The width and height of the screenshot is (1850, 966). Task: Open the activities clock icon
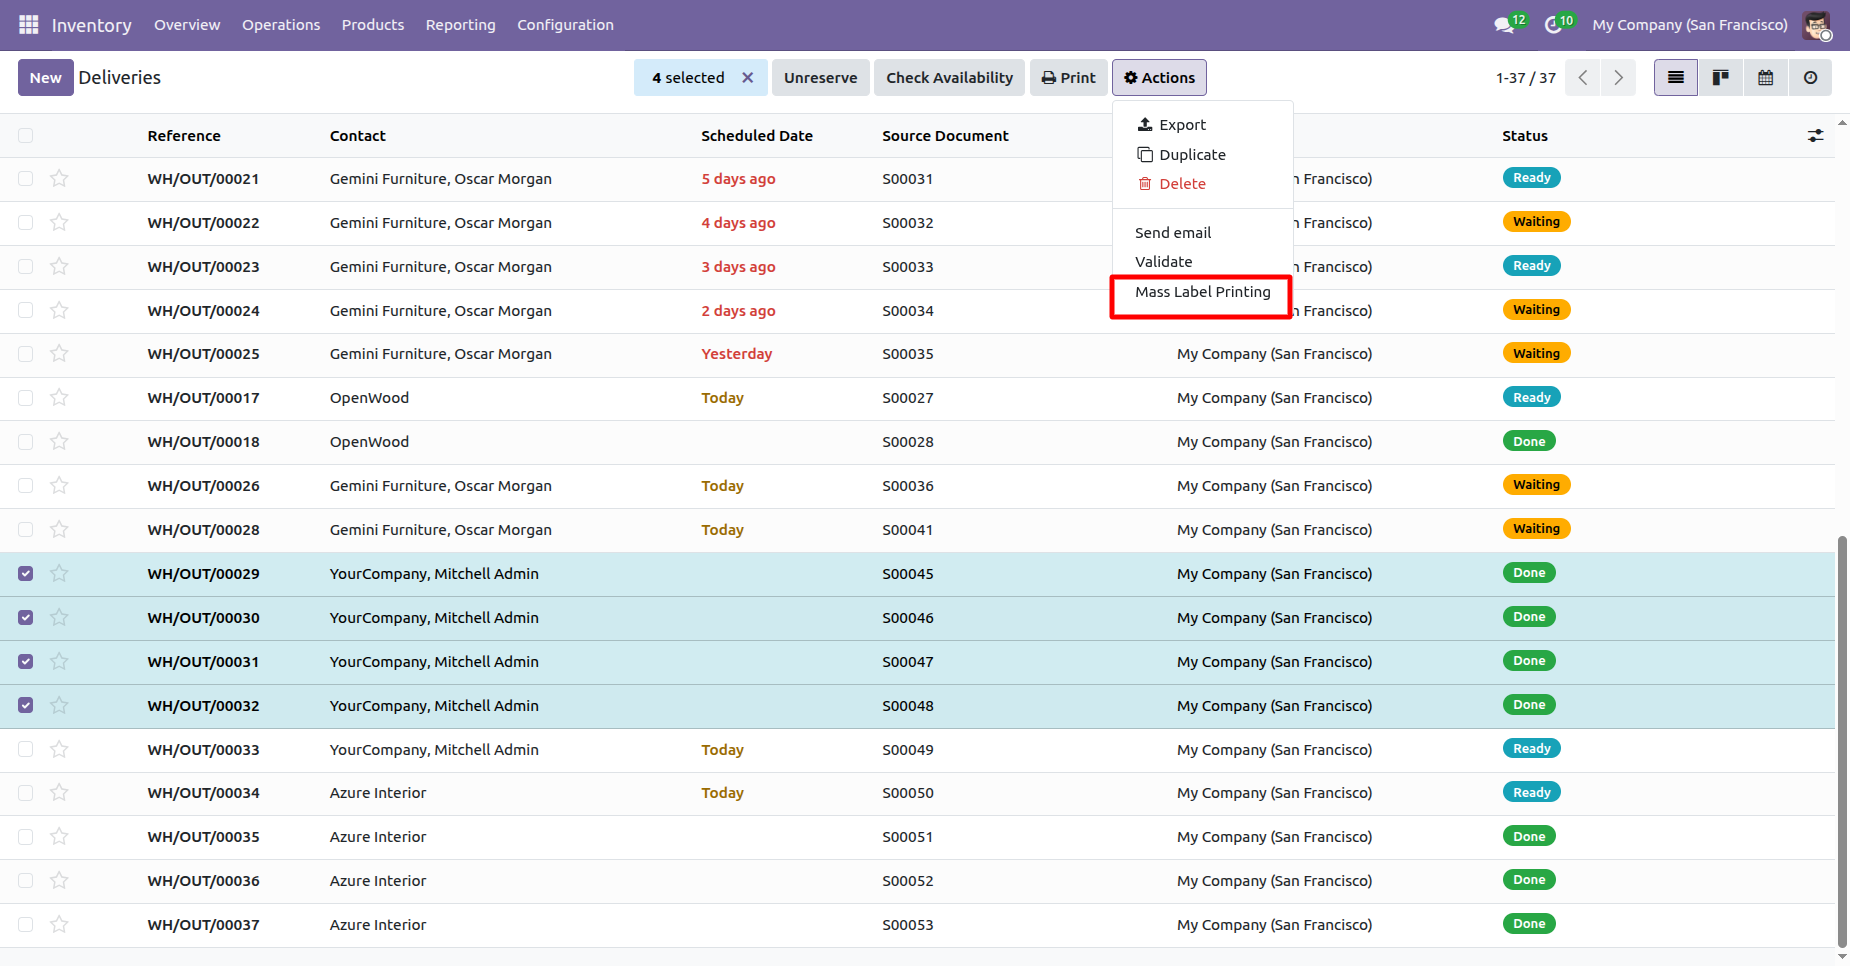tap(1553, 25)
